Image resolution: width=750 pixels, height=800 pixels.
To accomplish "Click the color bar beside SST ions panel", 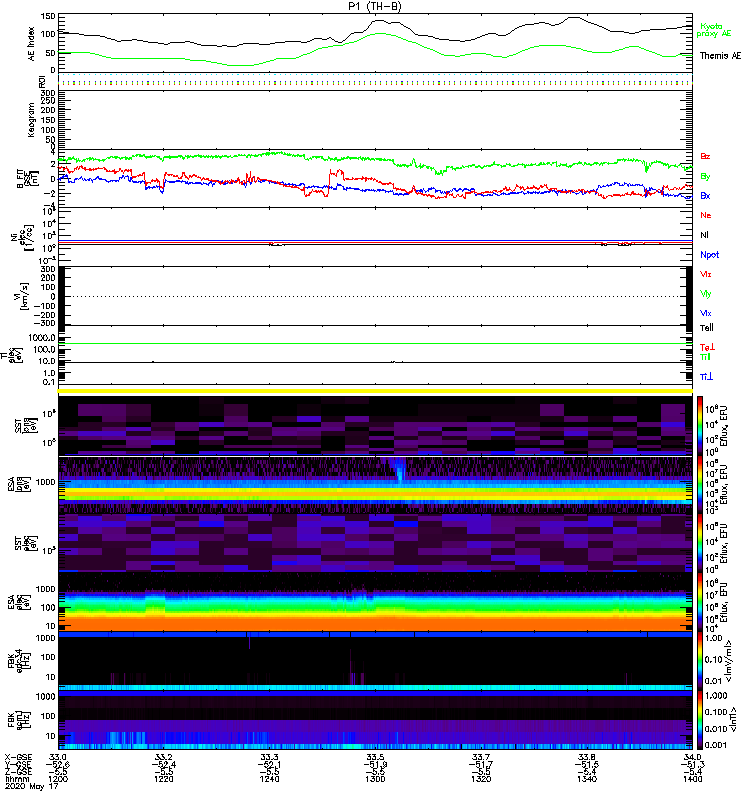I will point(700,426).
